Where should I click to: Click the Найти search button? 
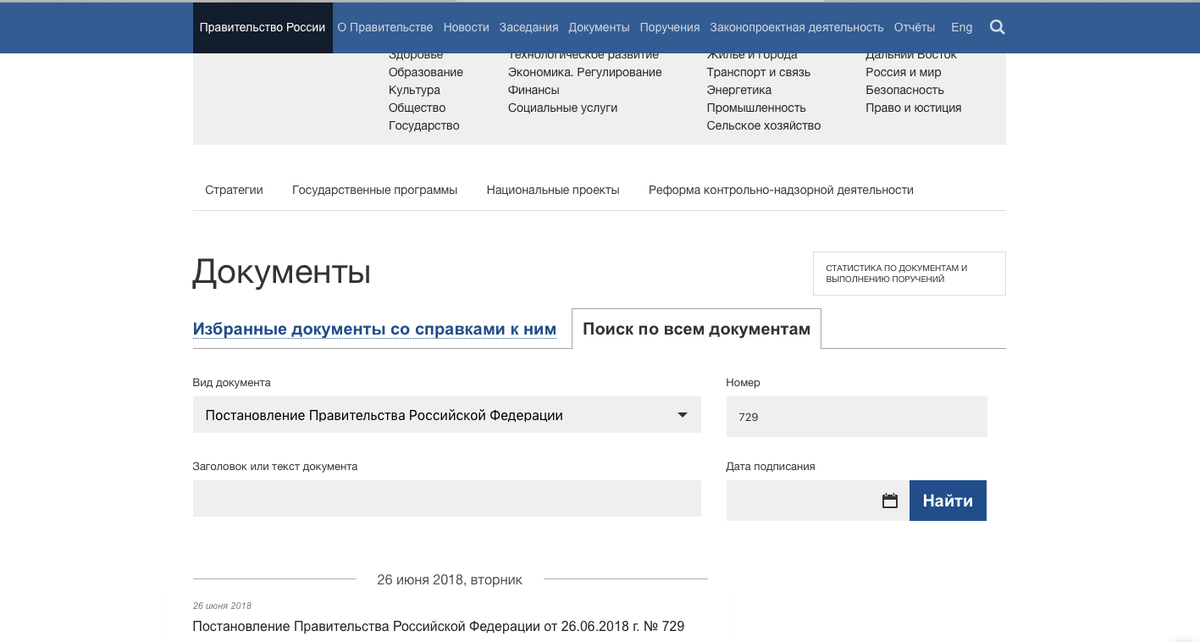pos(948,501)
